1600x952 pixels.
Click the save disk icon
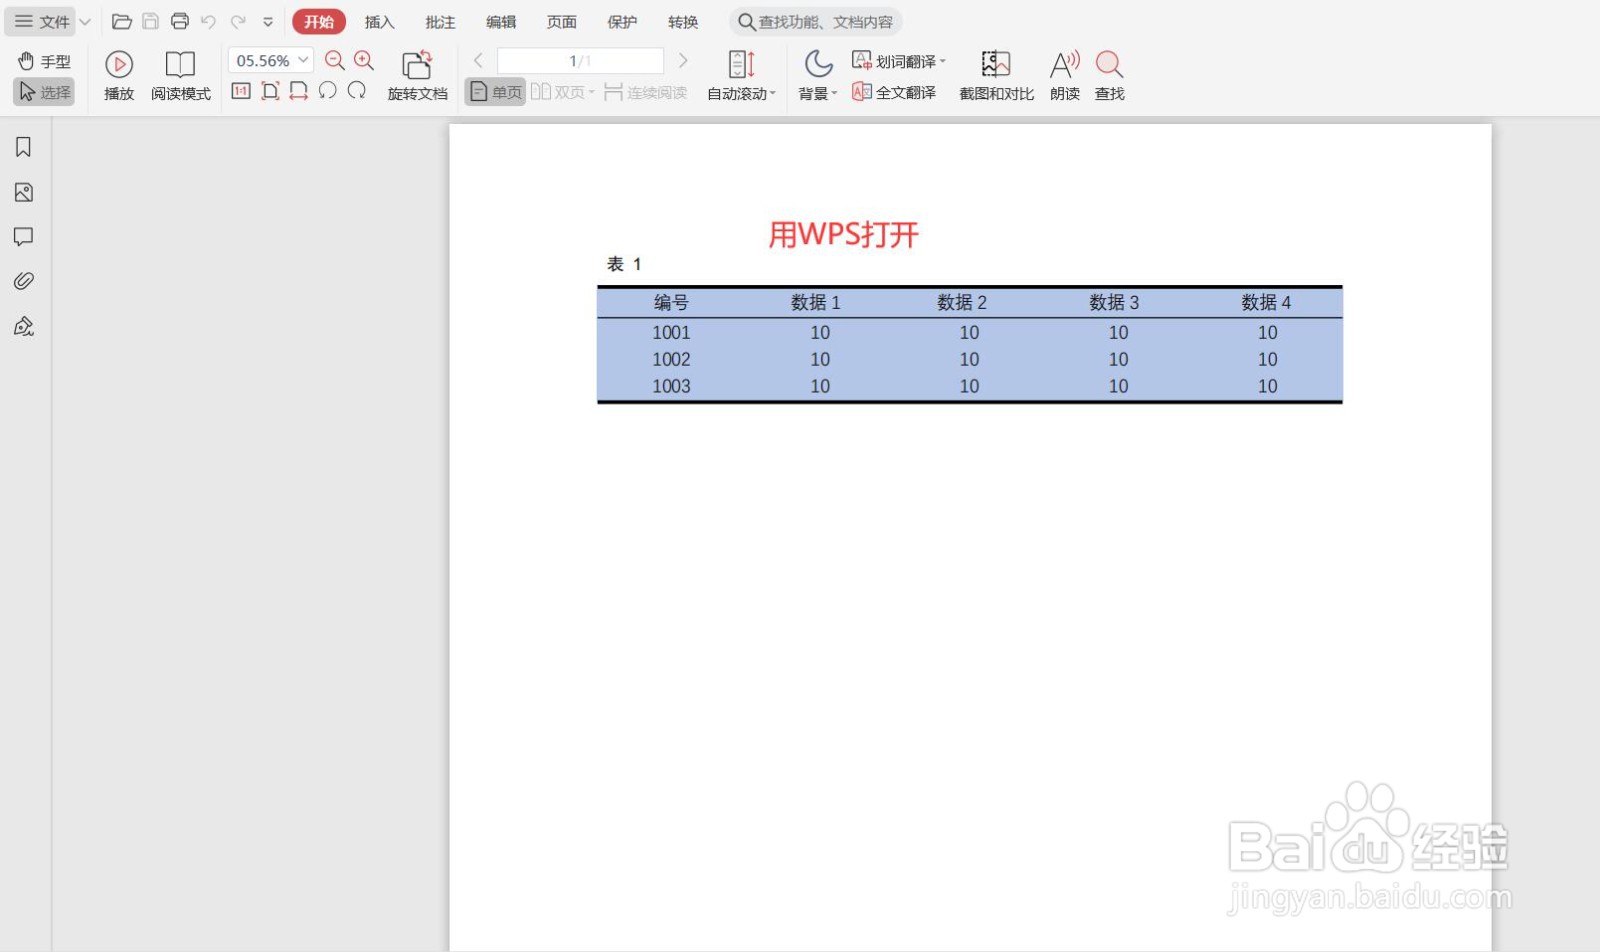pos(150,21)
